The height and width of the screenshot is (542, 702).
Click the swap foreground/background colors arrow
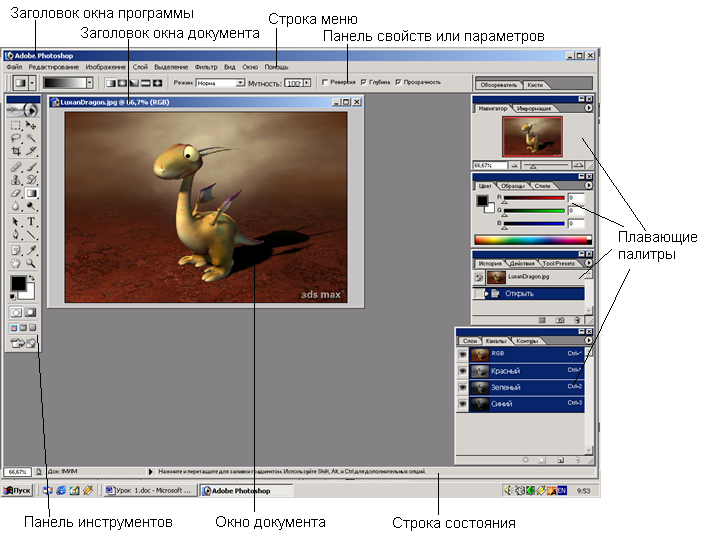31,278
